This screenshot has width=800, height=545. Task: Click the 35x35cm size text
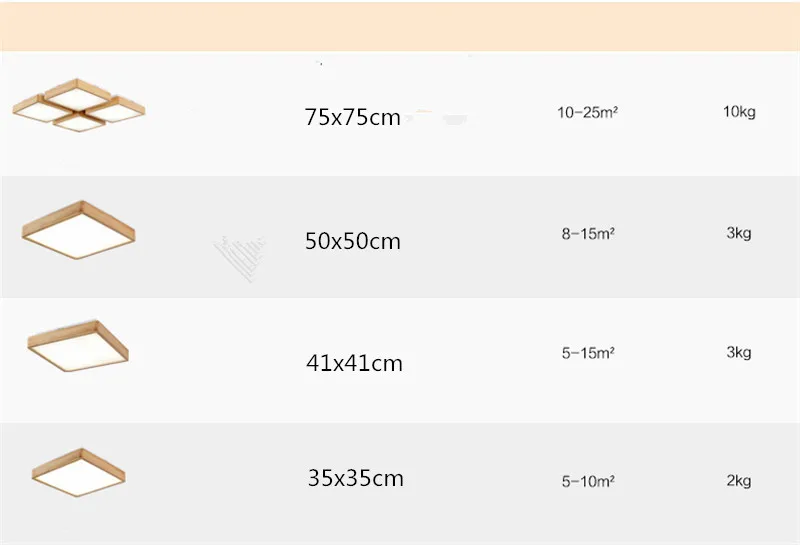[x=356, y=478]
